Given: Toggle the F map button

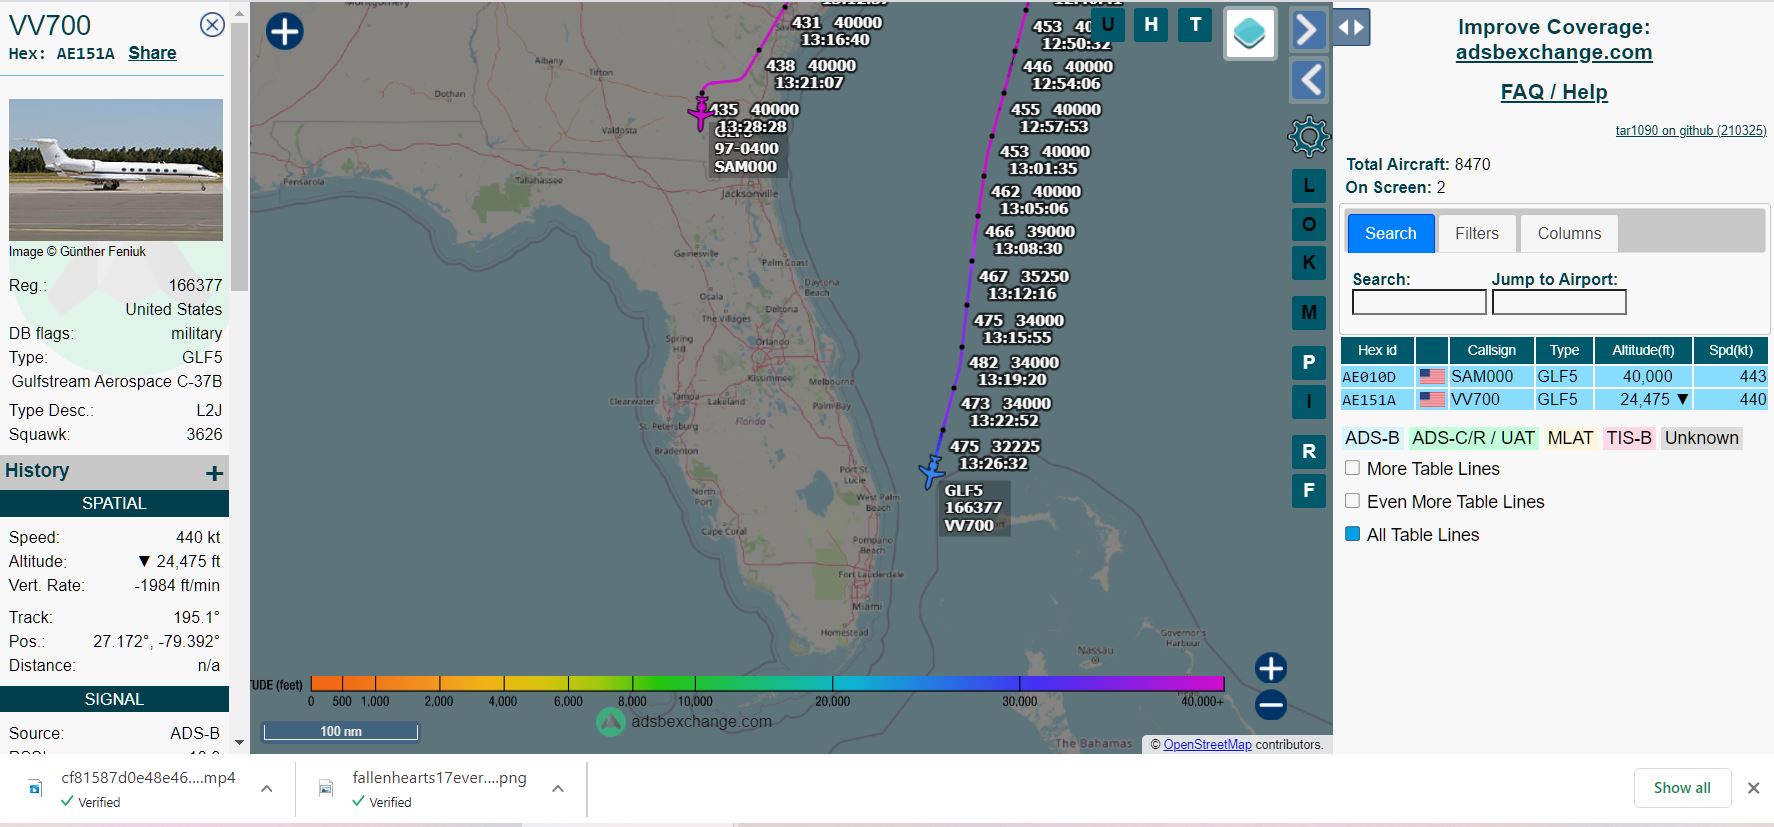Looking at the screenshot, I should (1308, 490).
